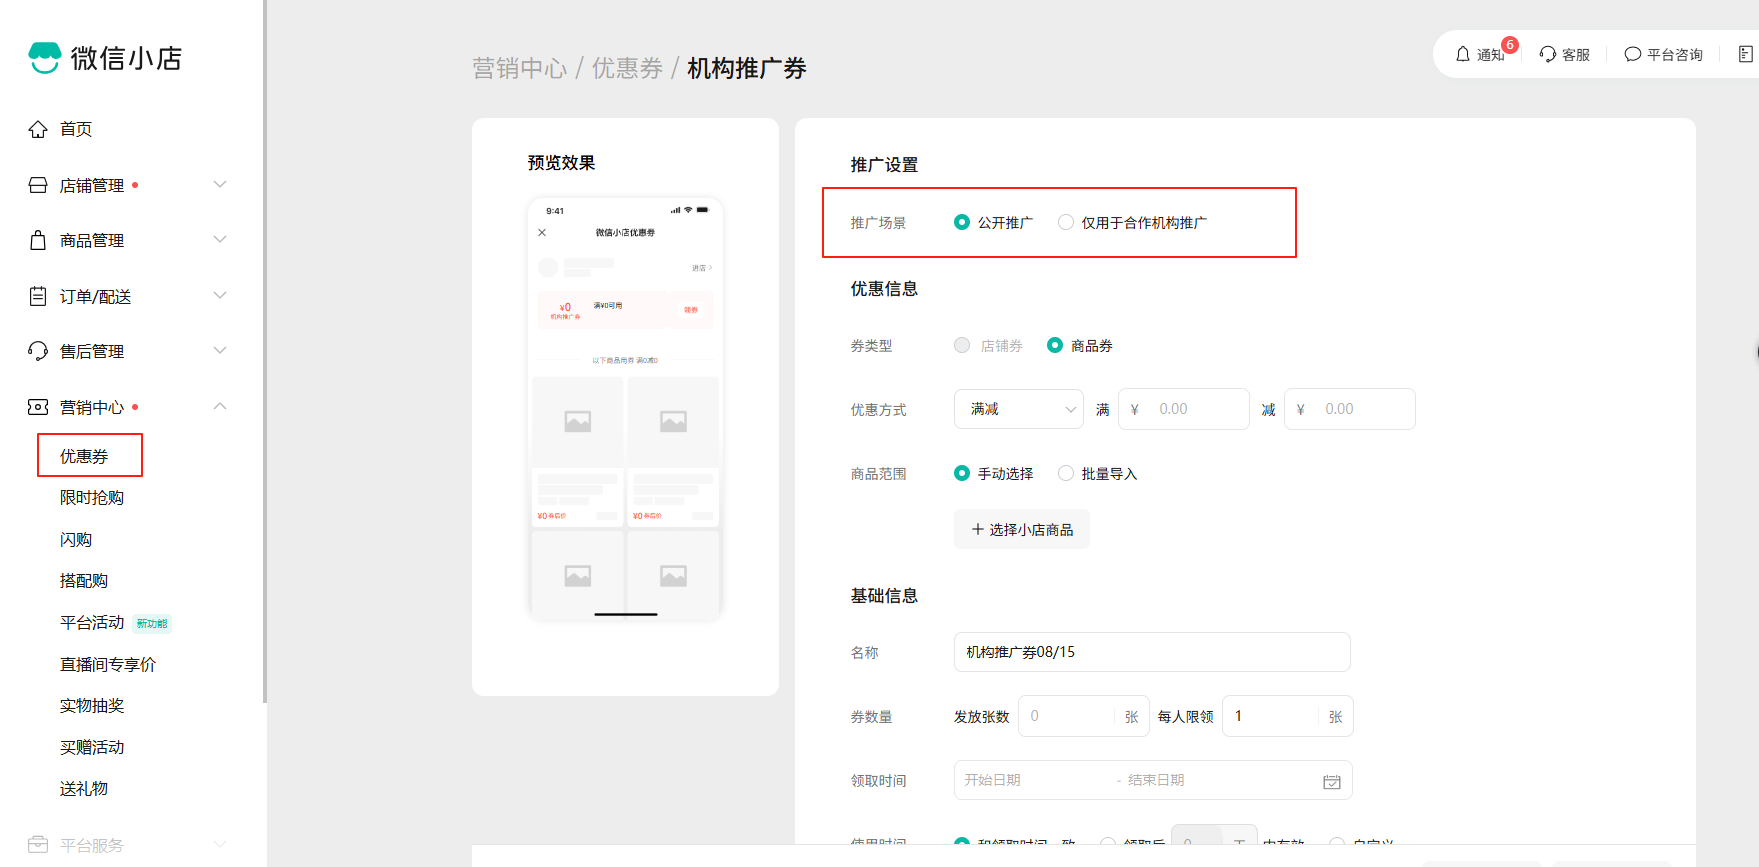Viewport: 1759px width, 867px height.
Task: Select 批量导入 for product range
Action: point(1066,474)
